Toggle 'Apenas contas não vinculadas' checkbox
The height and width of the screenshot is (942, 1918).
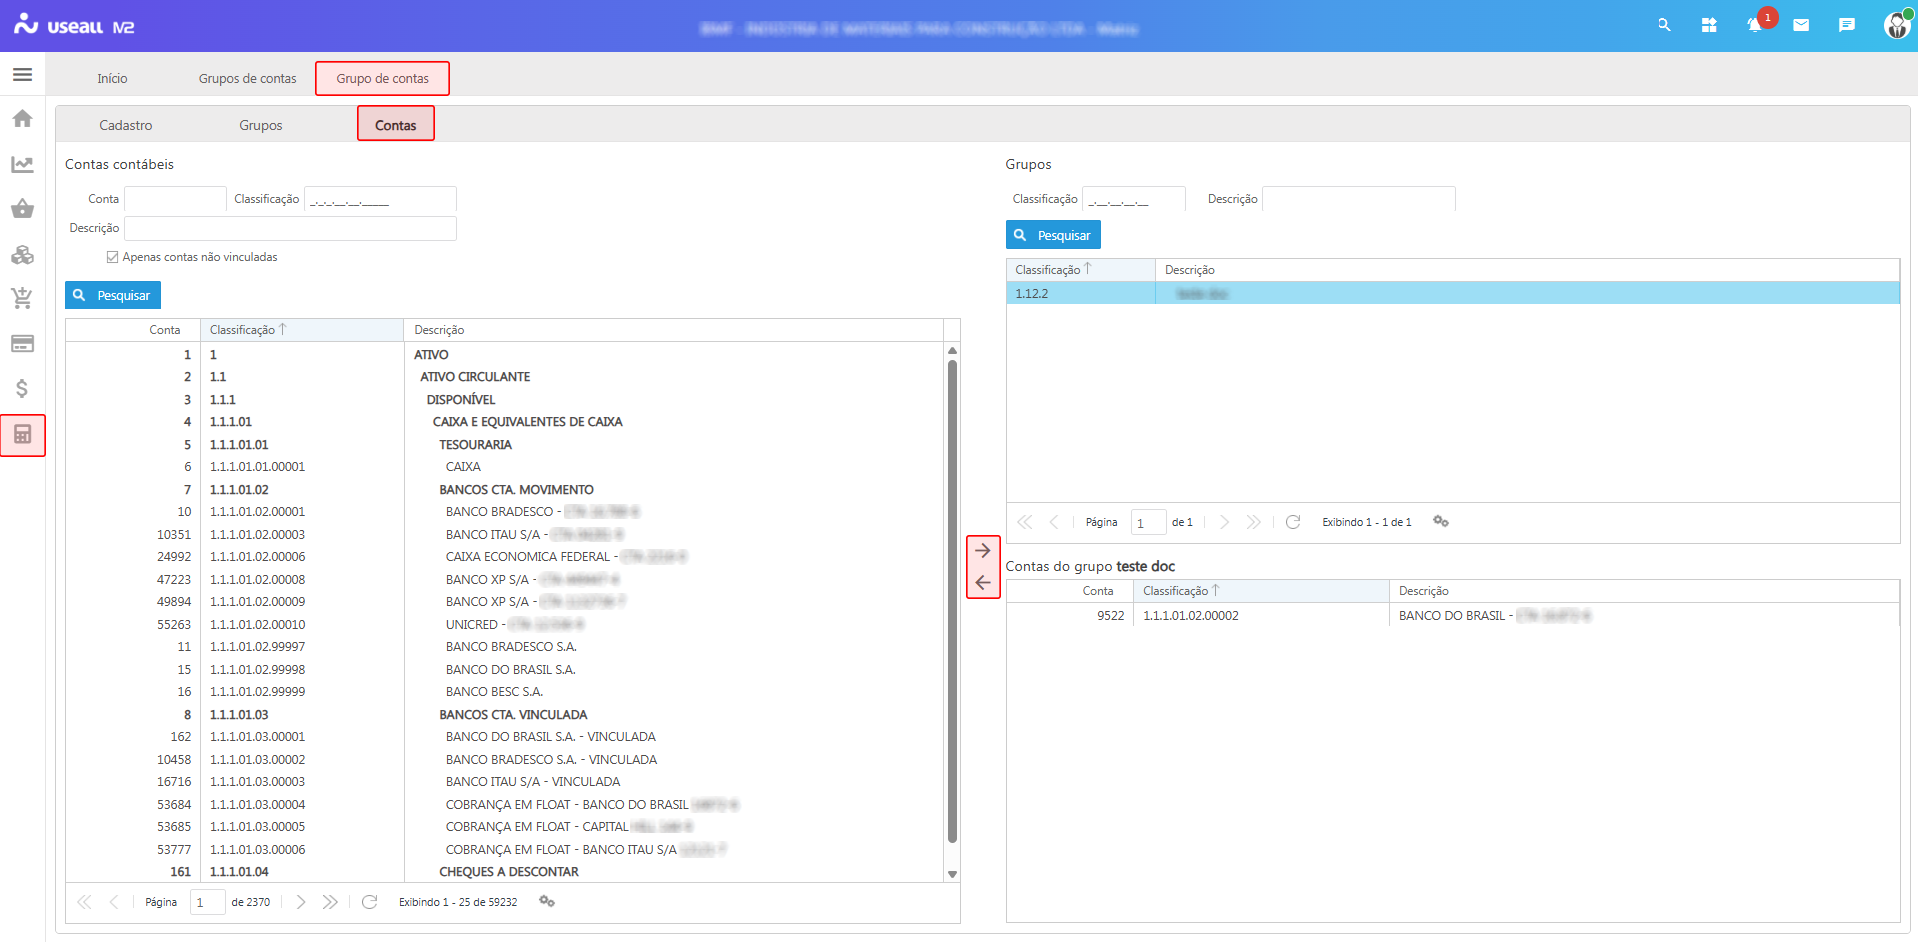112,257
